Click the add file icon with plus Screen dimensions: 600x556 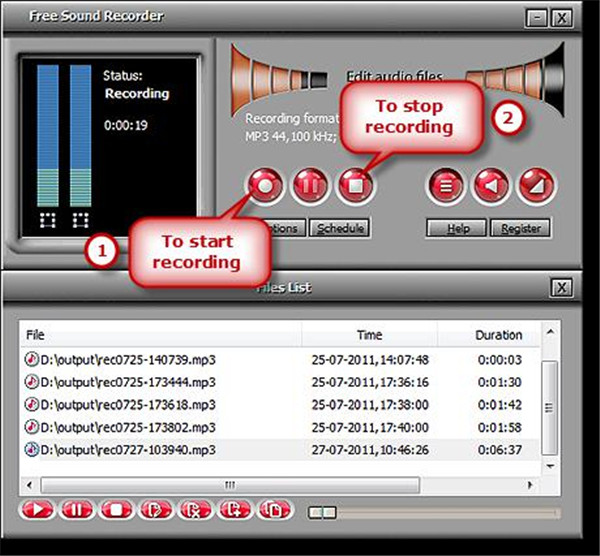point(235,510)
